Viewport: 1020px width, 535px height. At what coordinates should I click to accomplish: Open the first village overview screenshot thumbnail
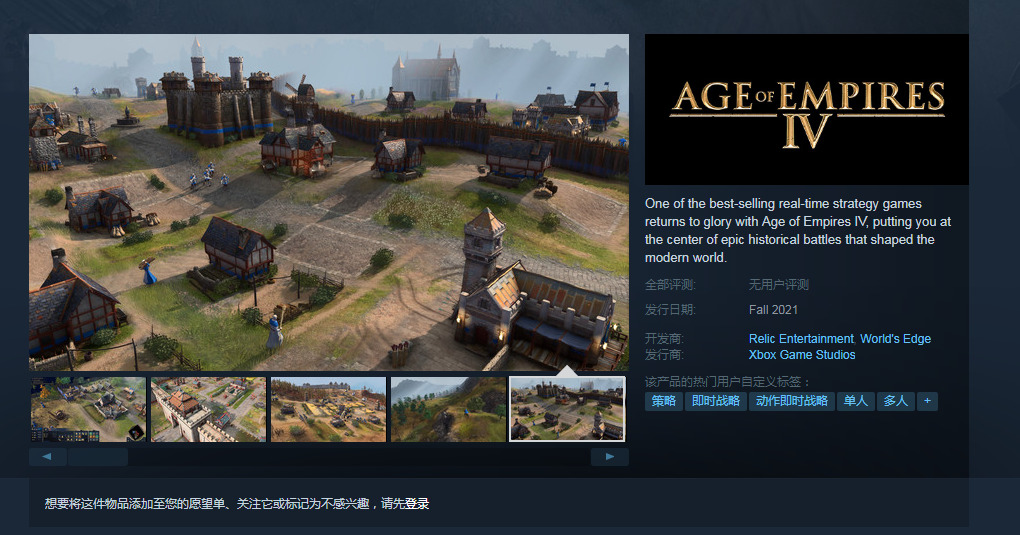pos(88,409)
